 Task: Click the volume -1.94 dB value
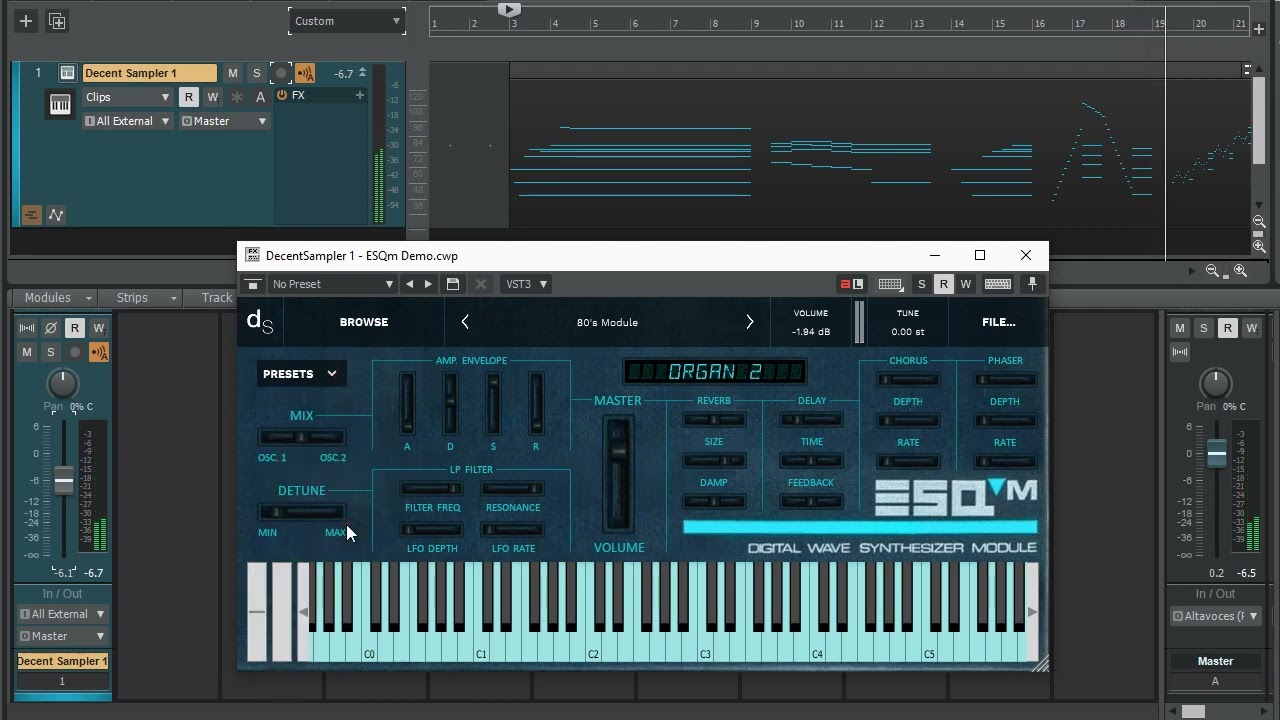pos(810,332)
